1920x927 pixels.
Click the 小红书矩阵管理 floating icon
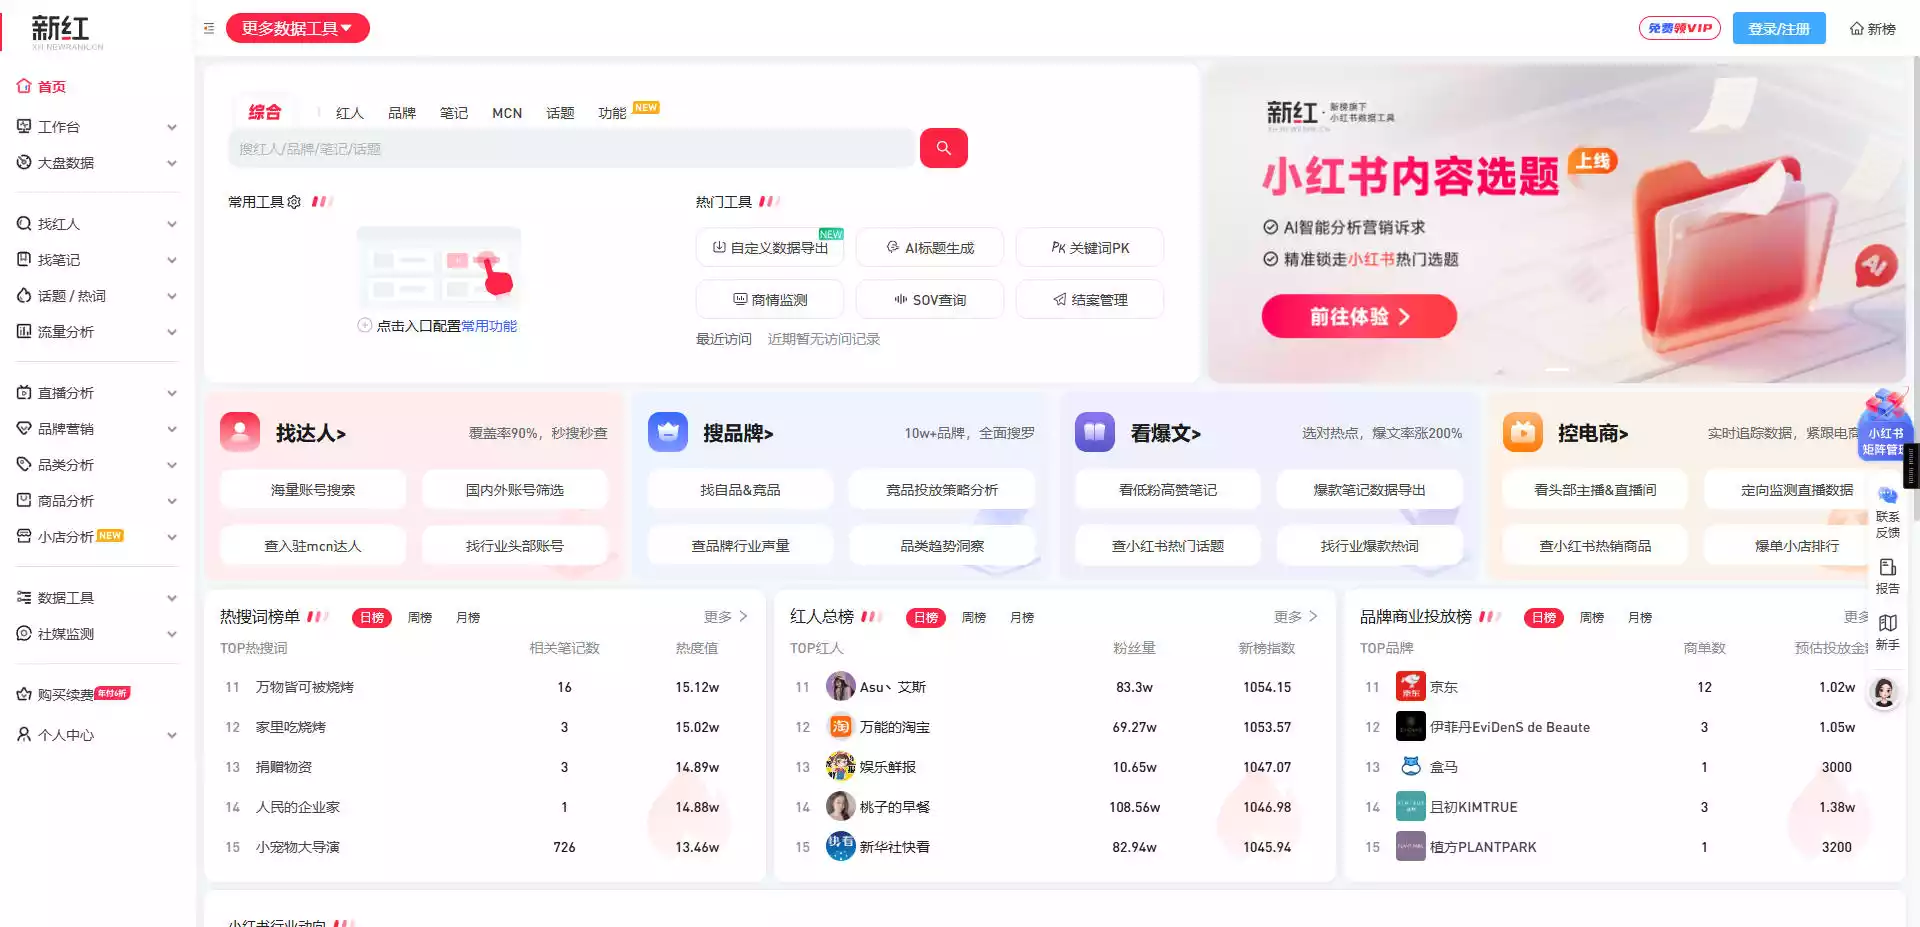point(1884,424)
